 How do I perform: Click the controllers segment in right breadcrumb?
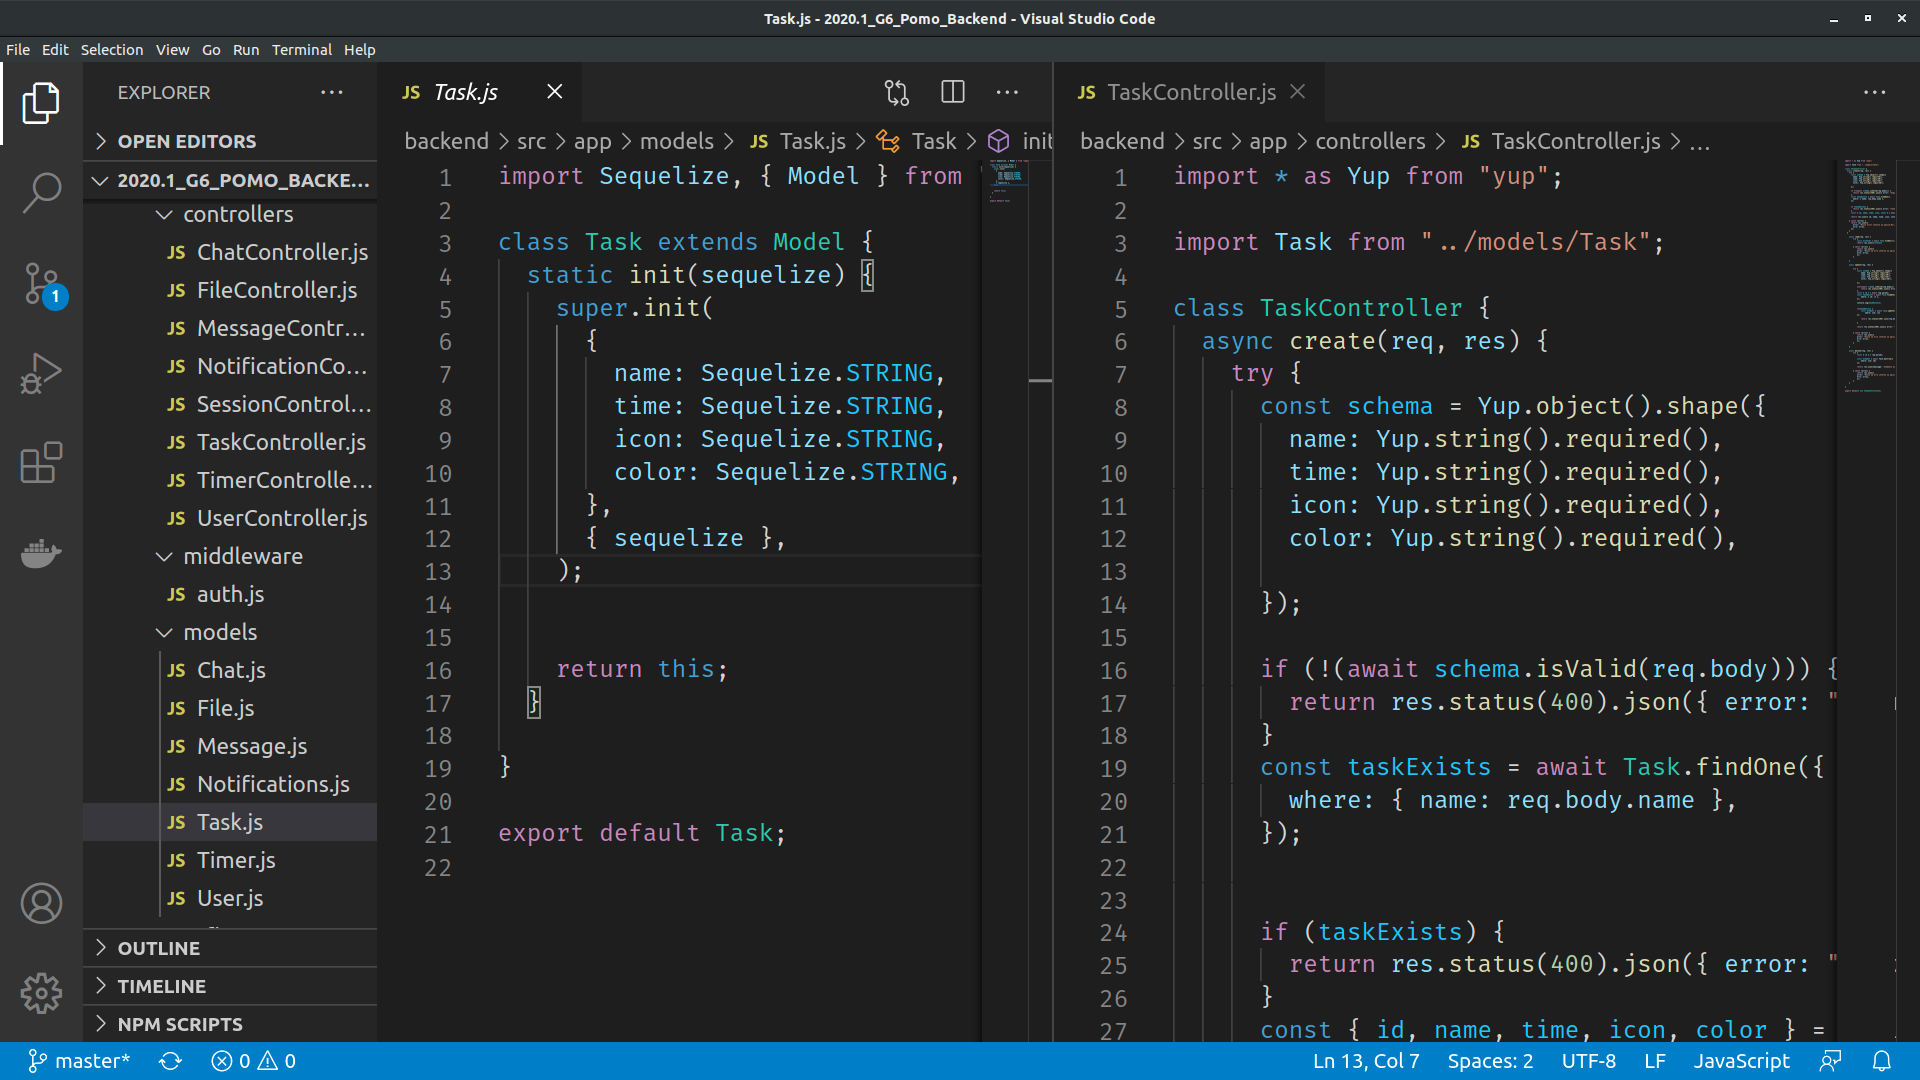point(1370,141)
